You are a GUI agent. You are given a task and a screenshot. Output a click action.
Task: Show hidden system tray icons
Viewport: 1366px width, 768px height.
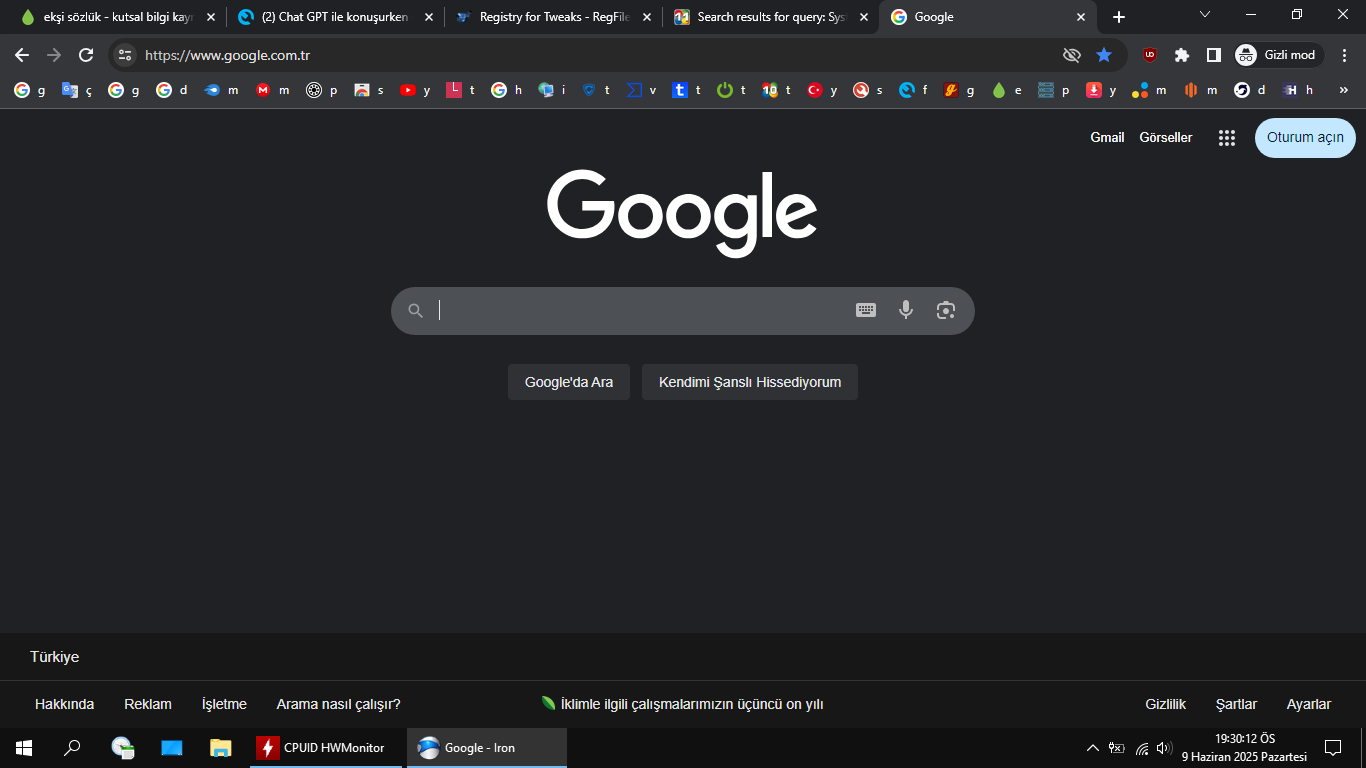1092,747
